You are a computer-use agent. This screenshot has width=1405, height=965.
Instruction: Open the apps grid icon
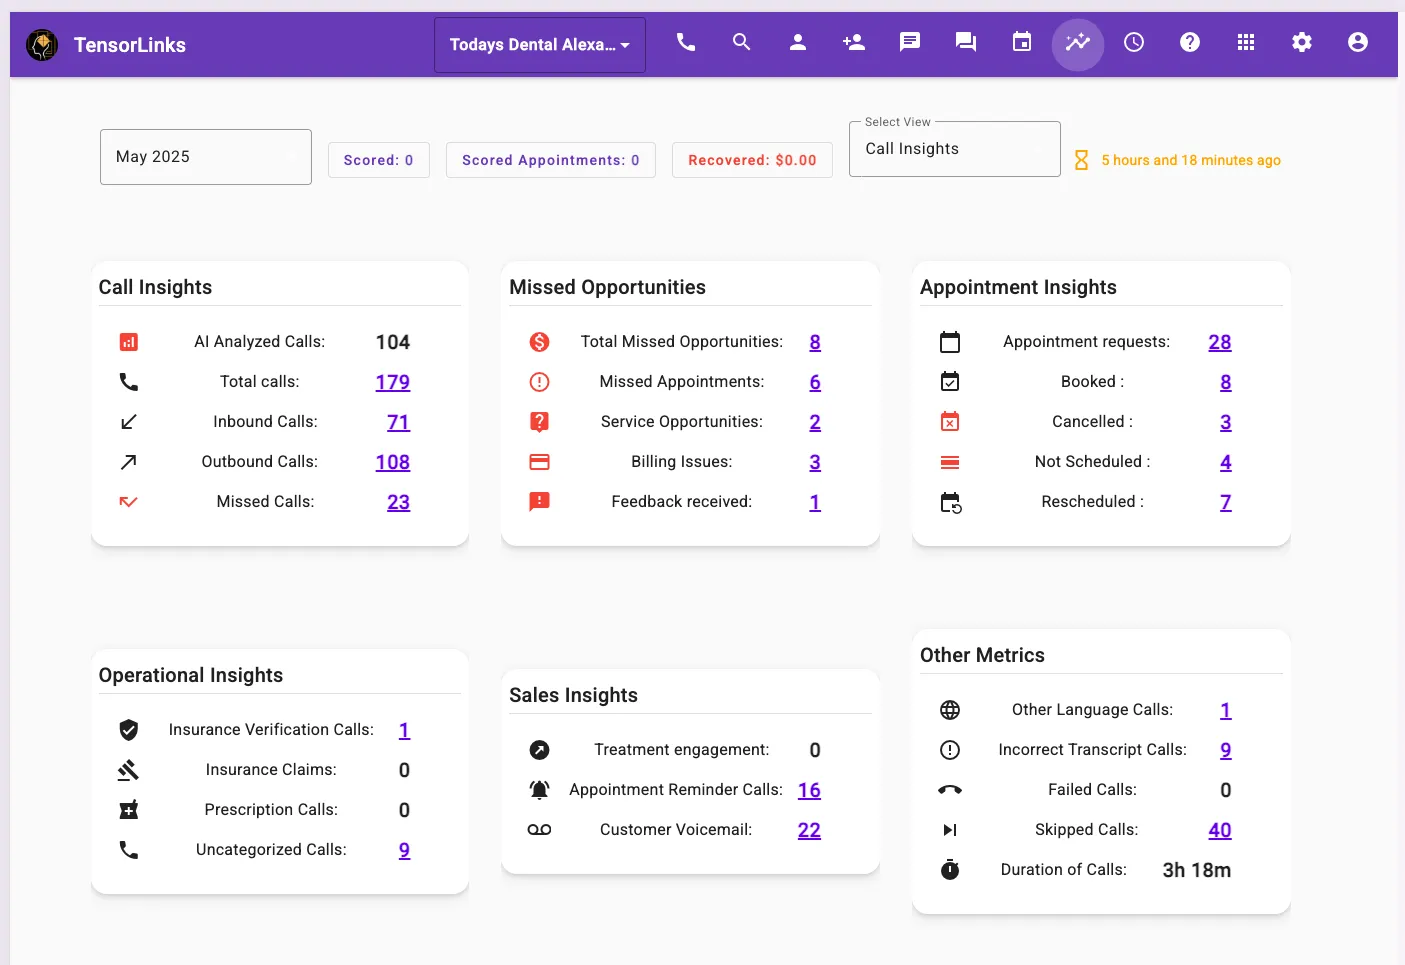click(x=1245, y=43)
